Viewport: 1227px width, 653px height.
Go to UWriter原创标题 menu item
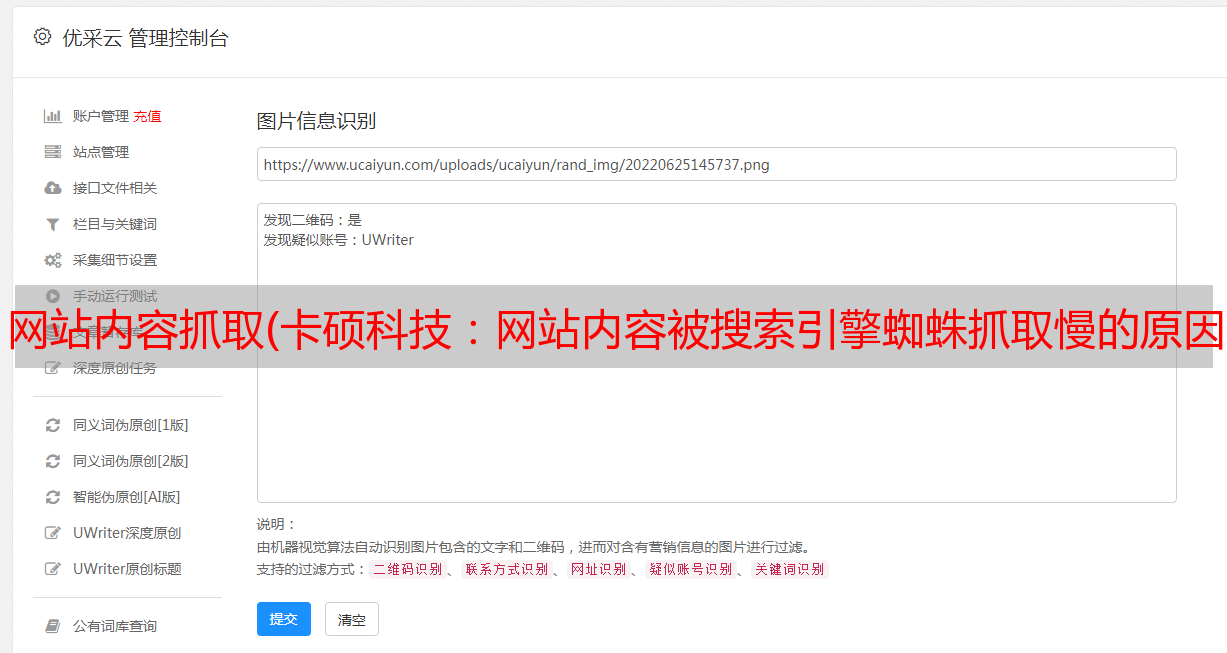pyautogui.click(x=127, y=569)
